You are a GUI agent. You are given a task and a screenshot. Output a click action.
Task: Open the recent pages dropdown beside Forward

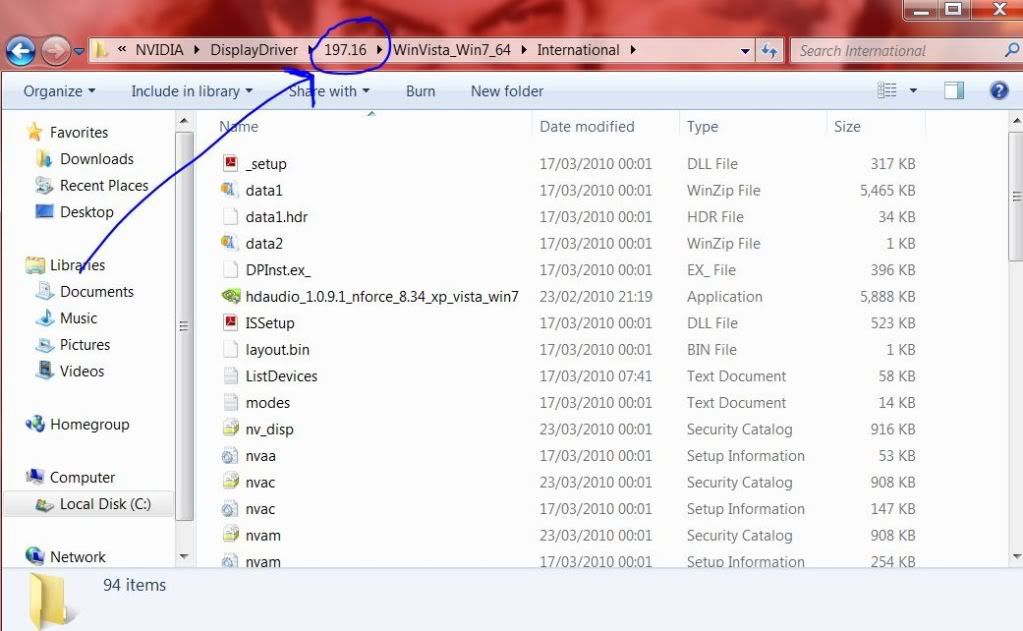click(79, 51)
